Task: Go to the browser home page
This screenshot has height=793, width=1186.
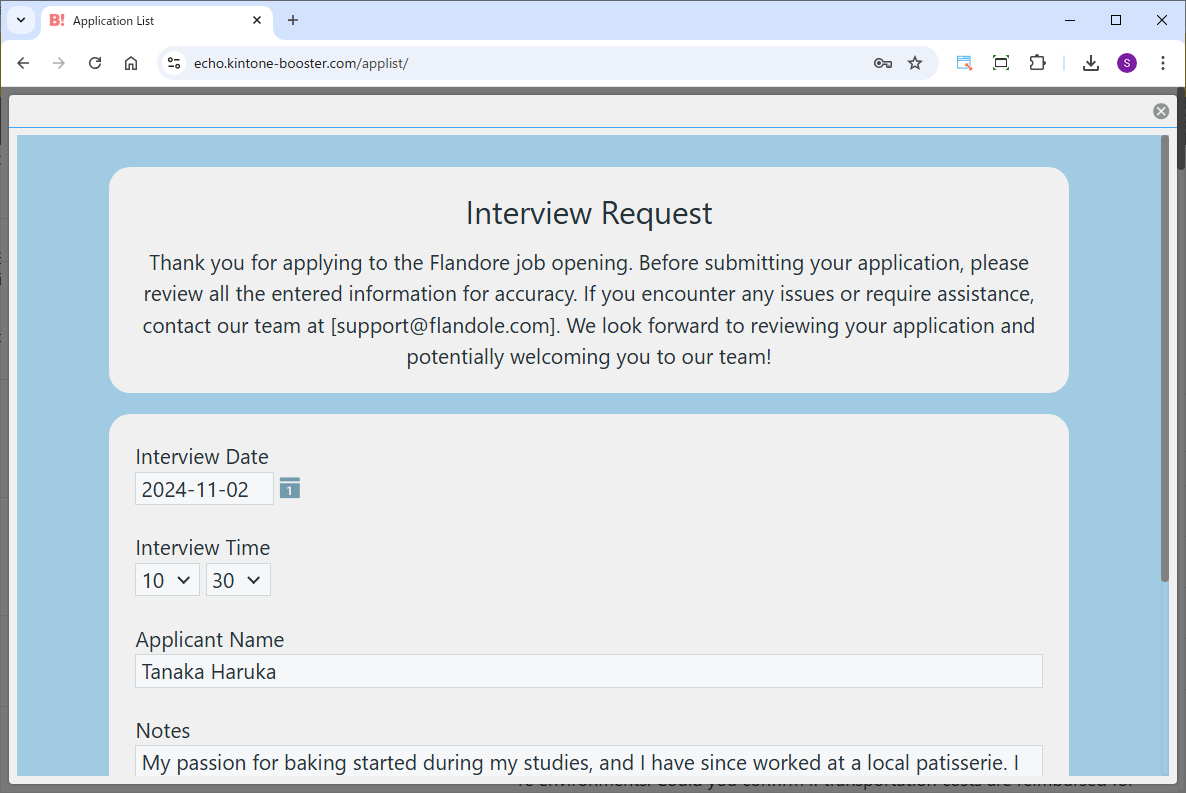Action: pos(131,63)
